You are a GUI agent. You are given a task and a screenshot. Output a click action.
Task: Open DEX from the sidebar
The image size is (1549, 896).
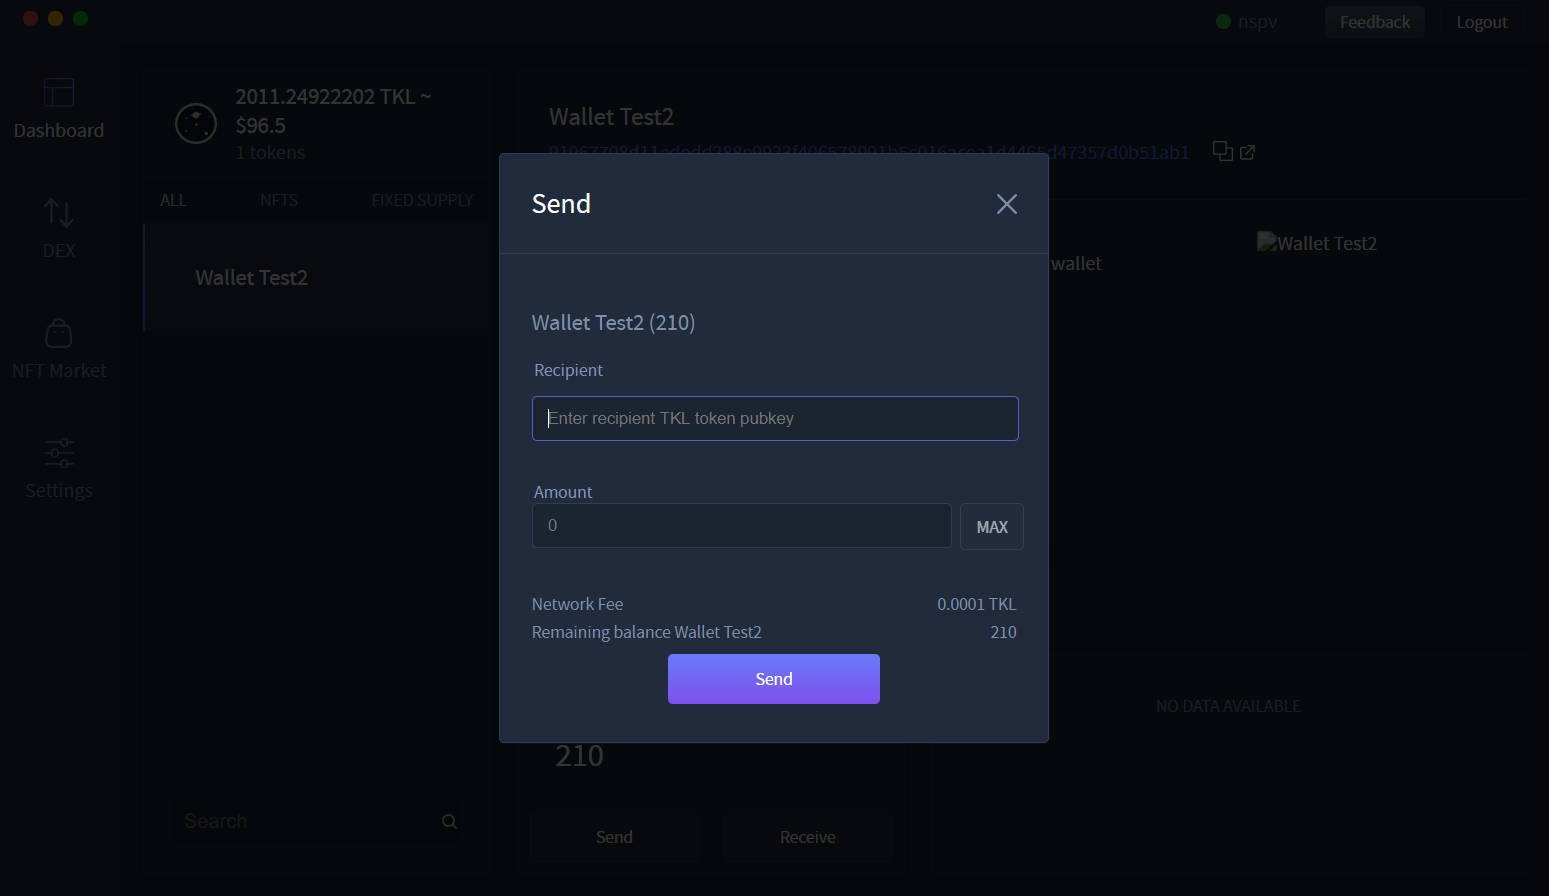pyautogui.click(x=59, y=230)
